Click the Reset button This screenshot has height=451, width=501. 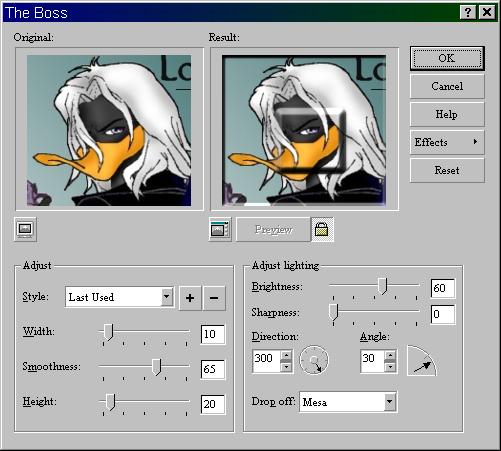(x=447, y=170)
